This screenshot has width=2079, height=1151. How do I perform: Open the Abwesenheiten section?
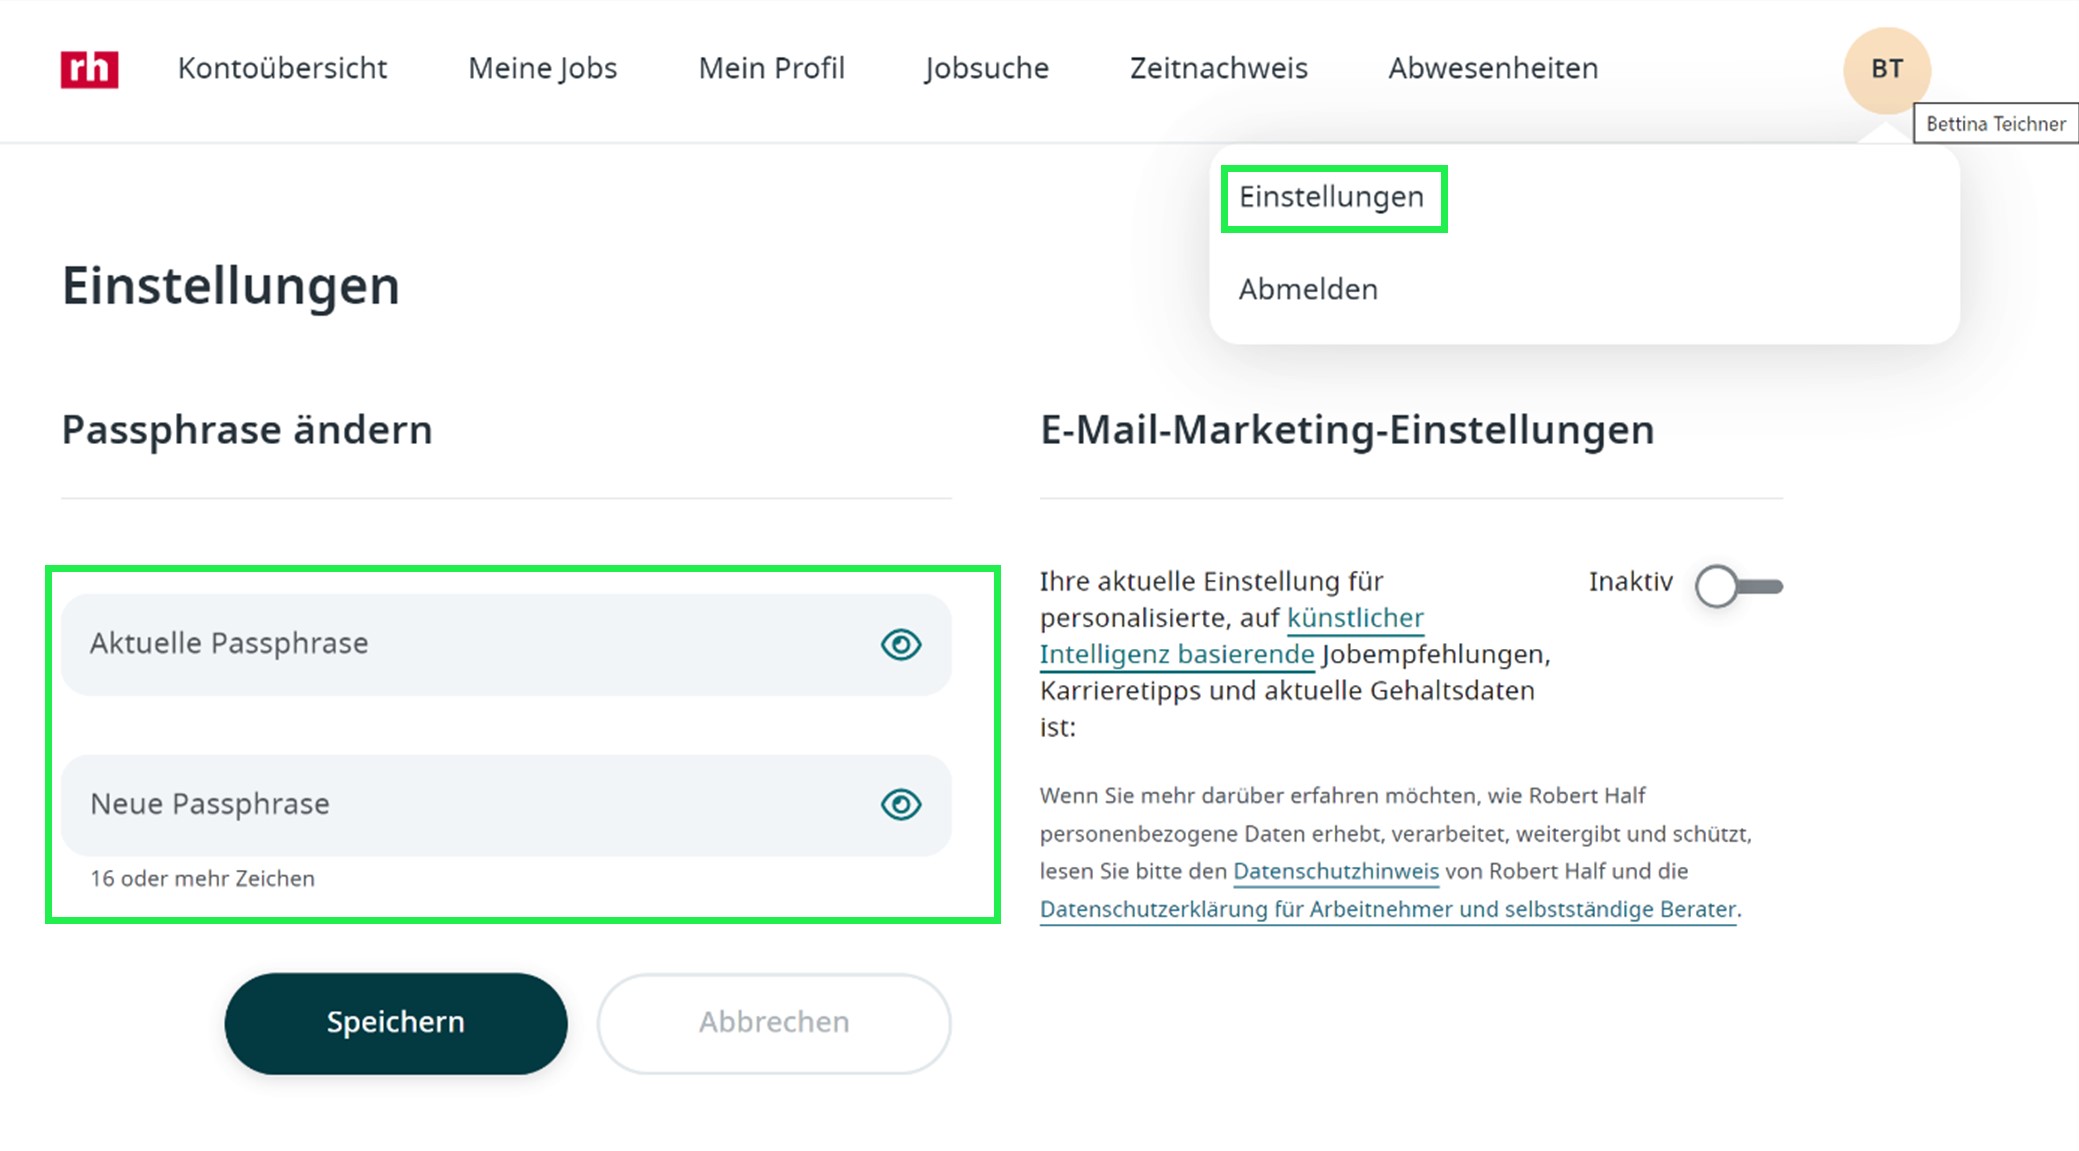[1493, 68]
